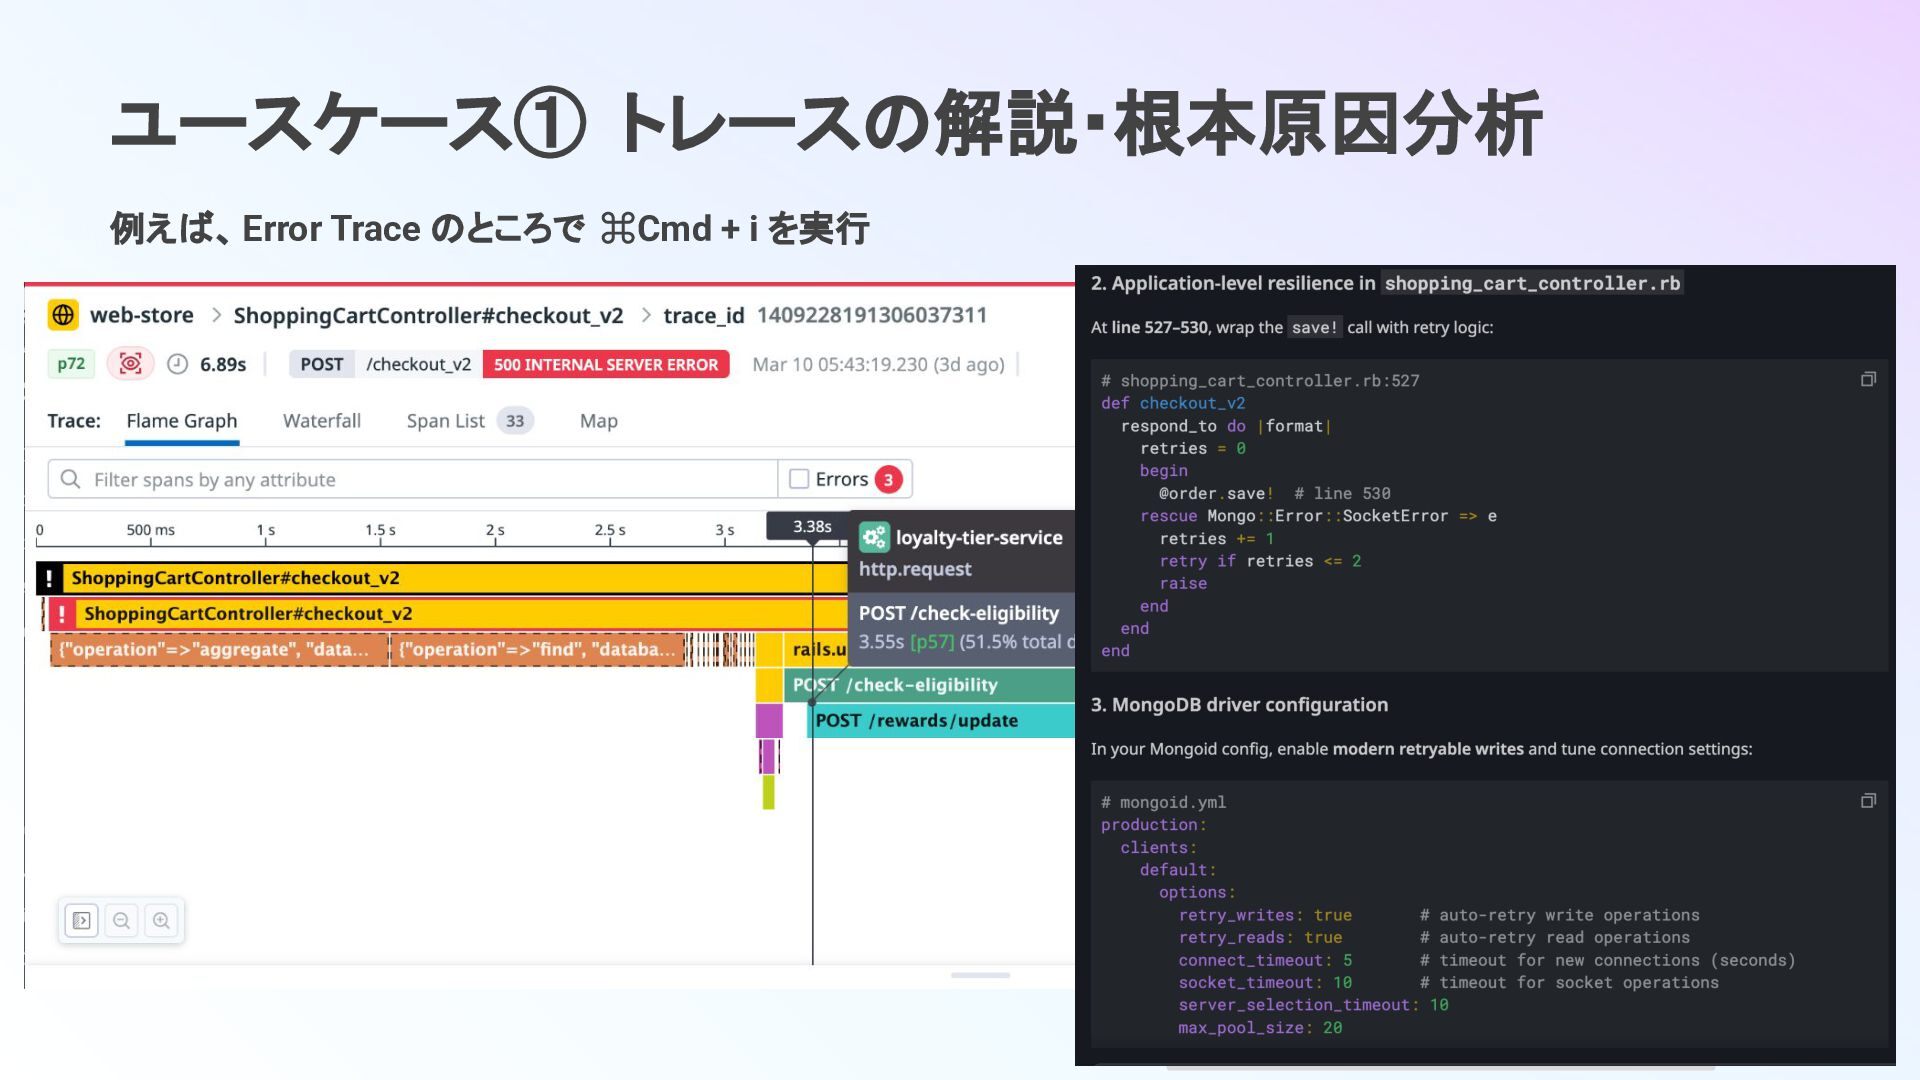This screenshot has height=1080, width=1920.
Task: Open the Map tab
Action: click(x=598, y=421)
